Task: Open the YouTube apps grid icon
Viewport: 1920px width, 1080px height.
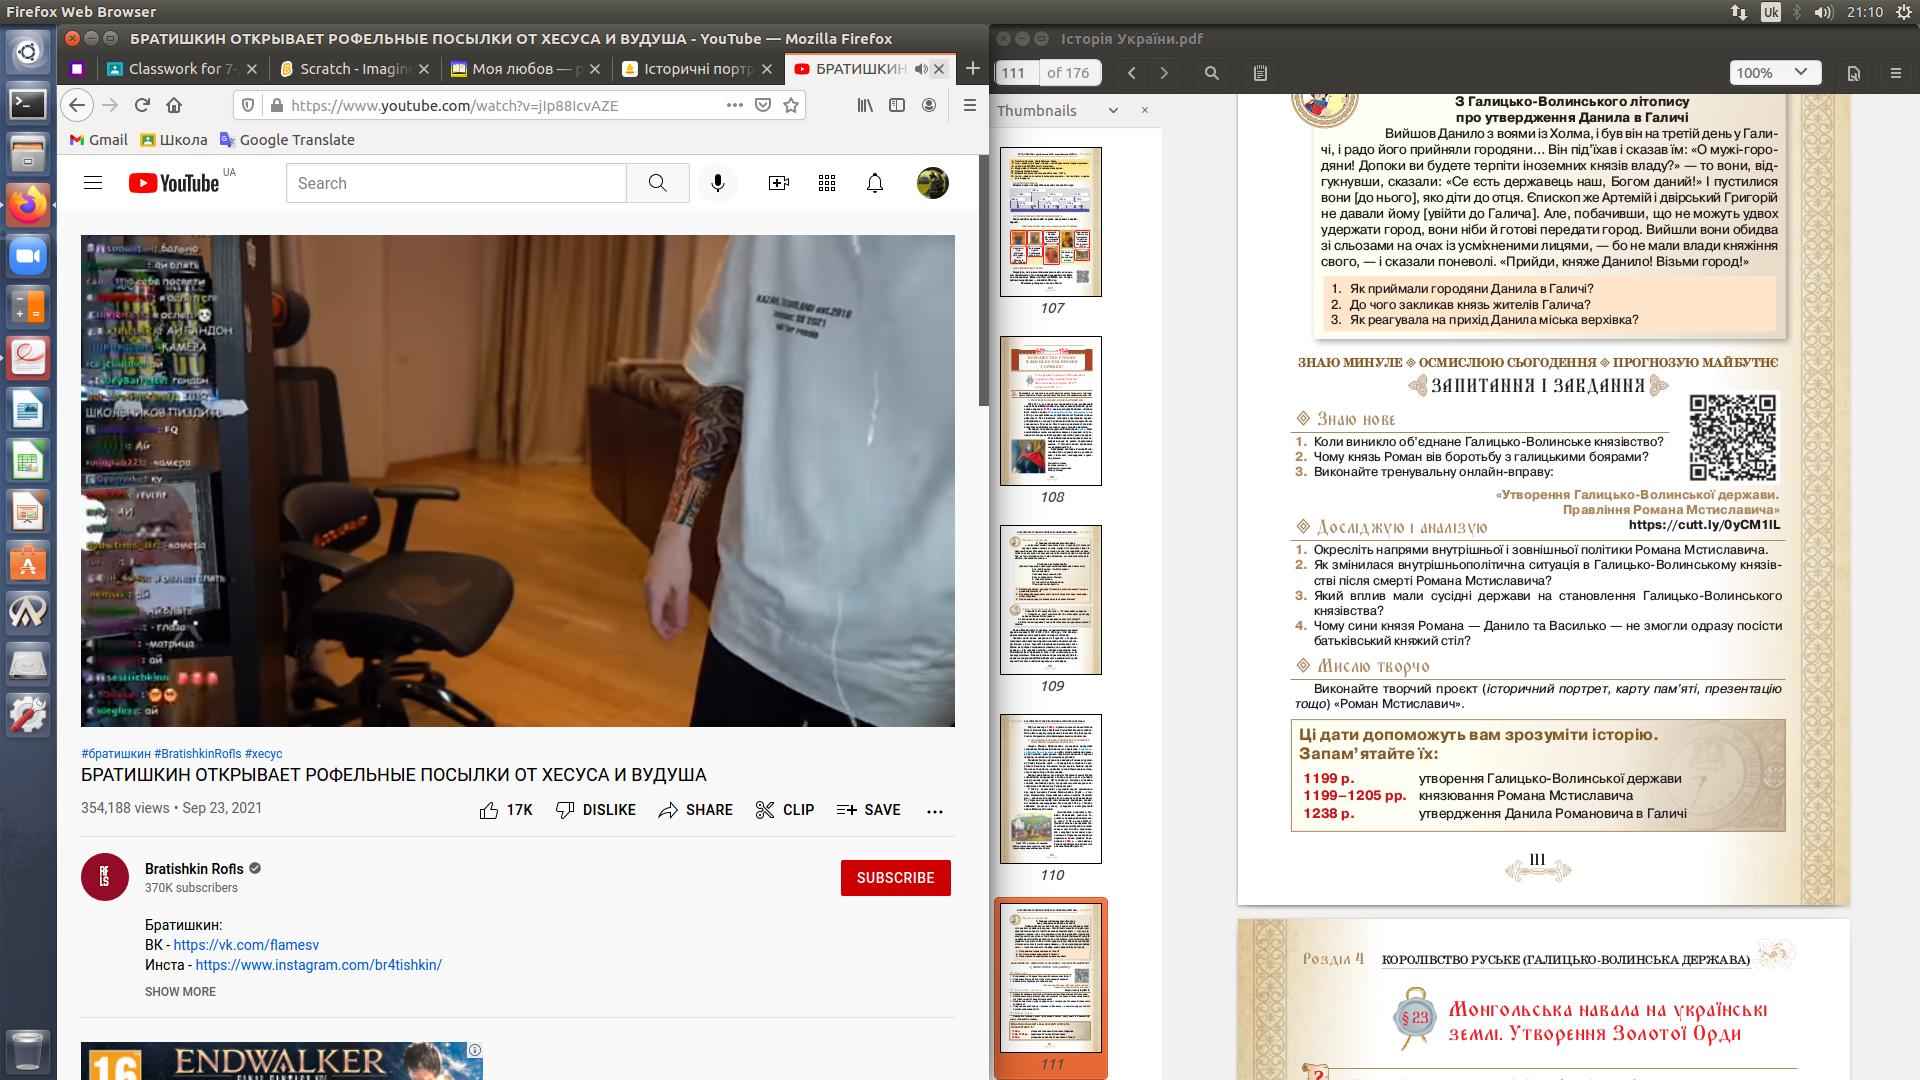Action: click(826, 183)
